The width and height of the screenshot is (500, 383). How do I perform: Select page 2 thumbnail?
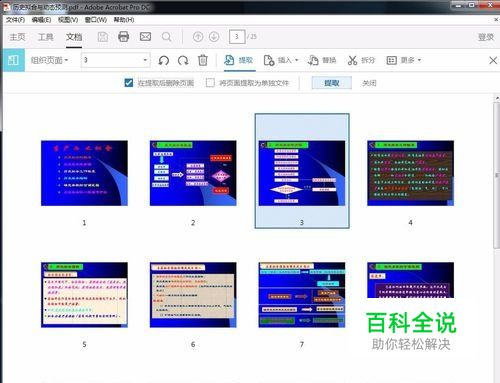tap(193, 173)
